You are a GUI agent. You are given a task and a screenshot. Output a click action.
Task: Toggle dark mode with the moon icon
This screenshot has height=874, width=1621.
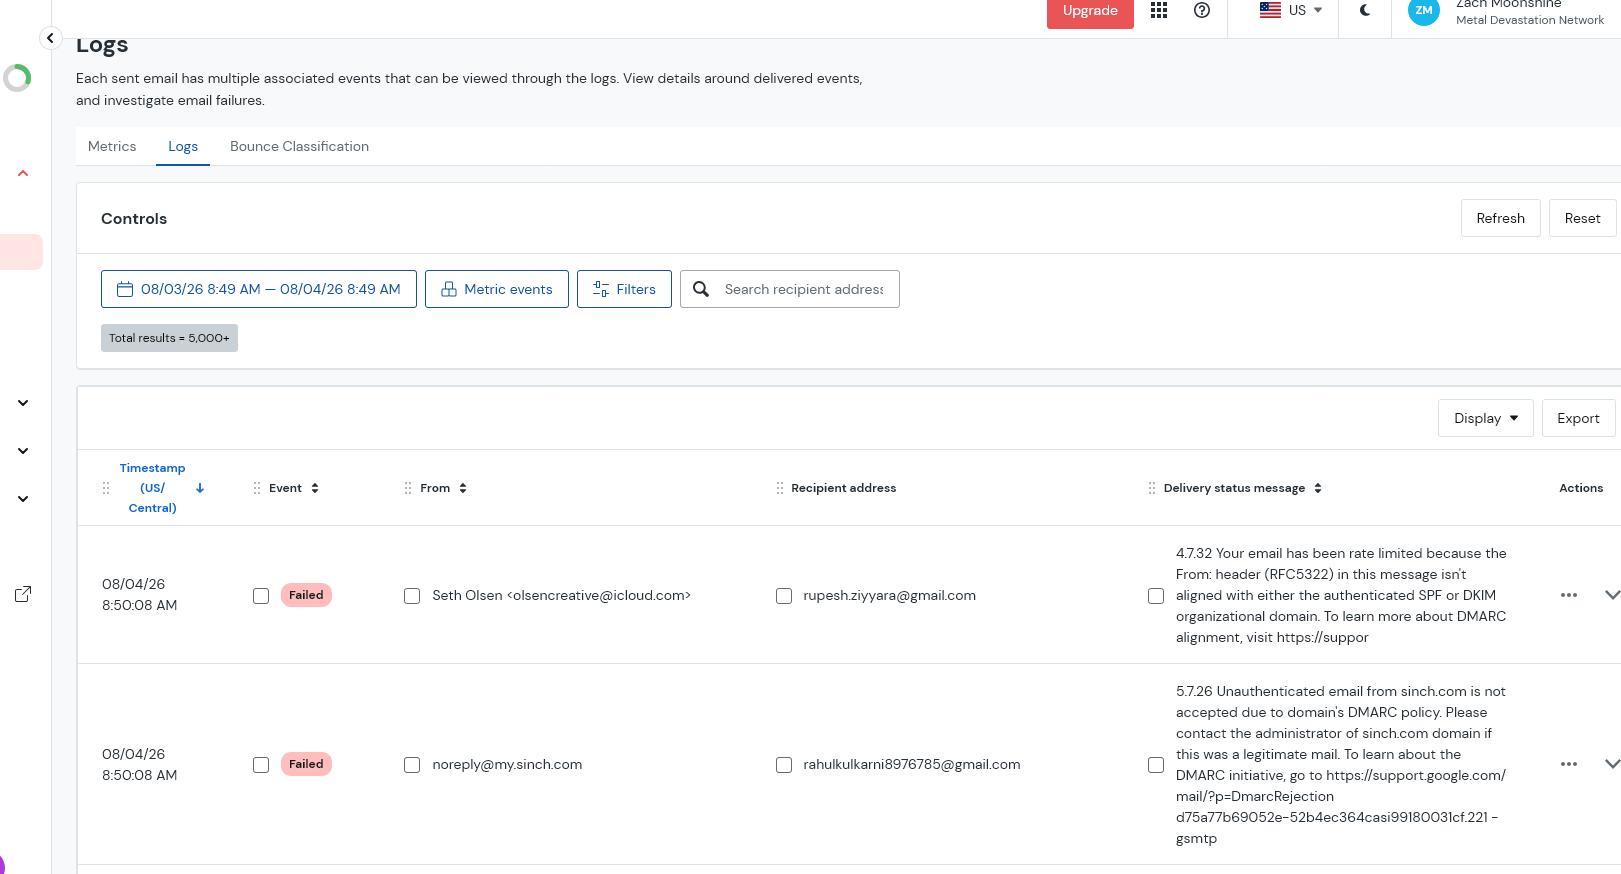click(1365, 10)
